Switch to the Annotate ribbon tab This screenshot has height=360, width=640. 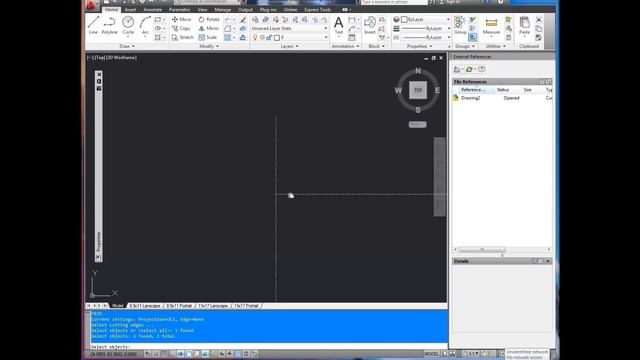(153, 9)
